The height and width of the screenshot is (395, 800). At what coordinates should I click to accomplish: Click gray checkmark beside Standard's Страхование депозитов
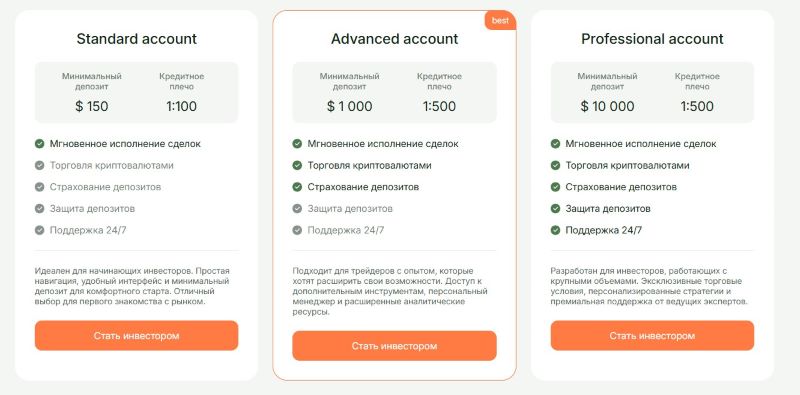(40, 187)
